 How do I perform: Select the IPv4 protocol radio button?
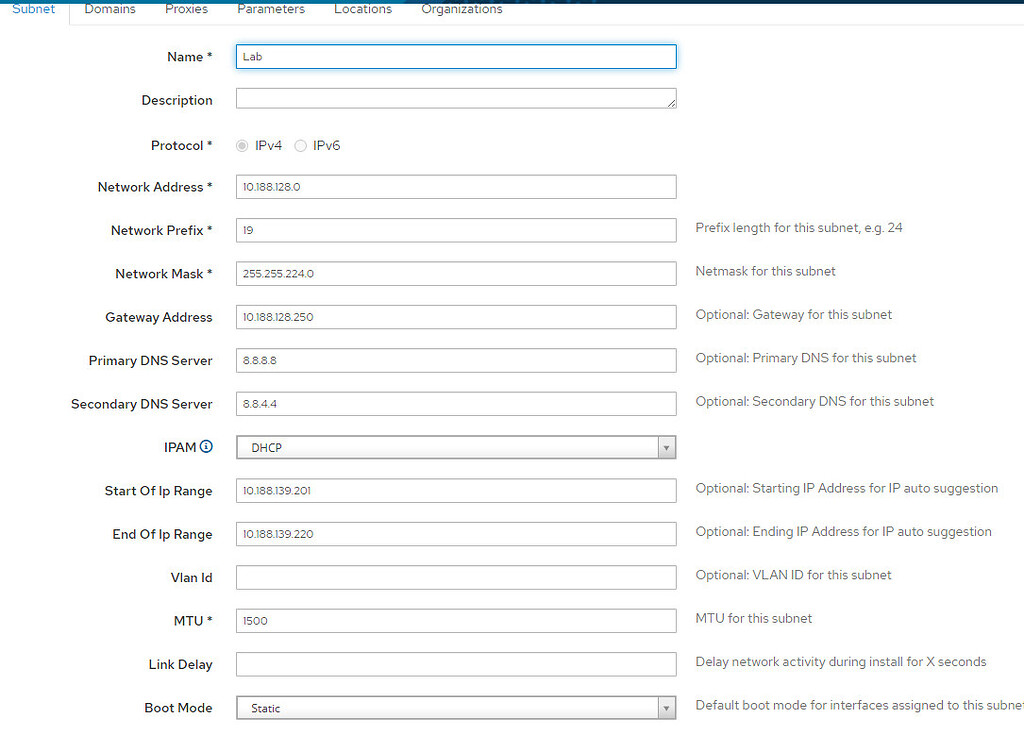point(241,145)
